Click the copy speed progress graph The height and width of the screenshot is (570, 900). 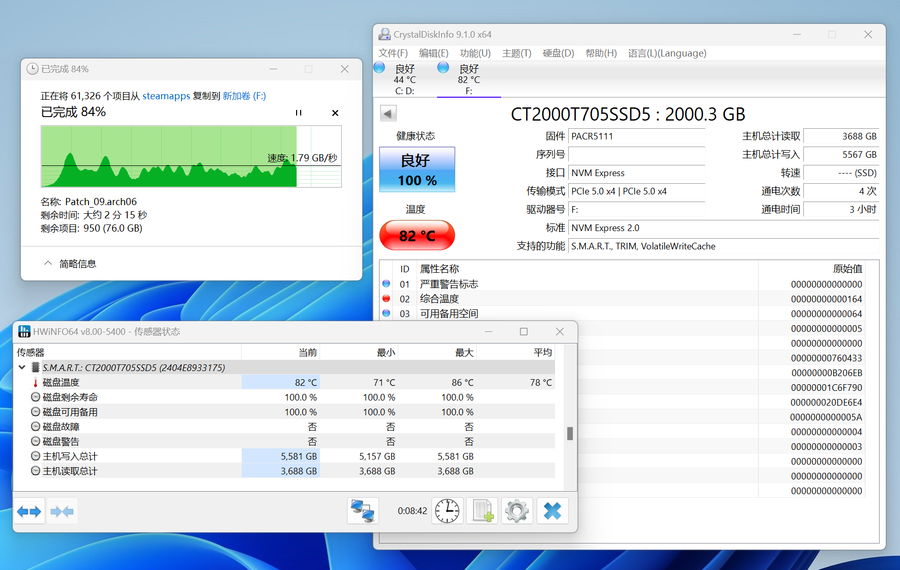point(190,156)
